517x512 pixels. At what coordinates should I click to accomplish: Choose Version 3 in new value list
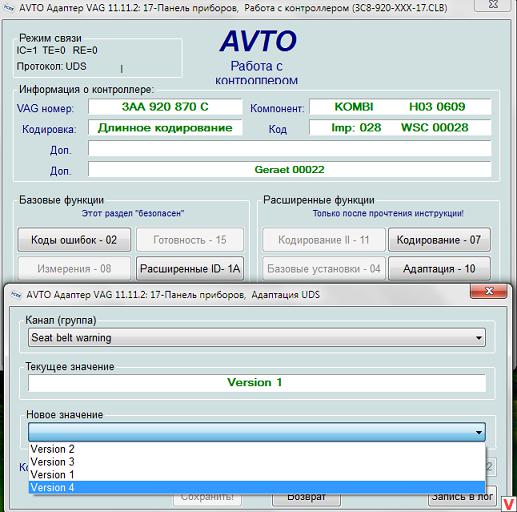(x=257, y=462)
